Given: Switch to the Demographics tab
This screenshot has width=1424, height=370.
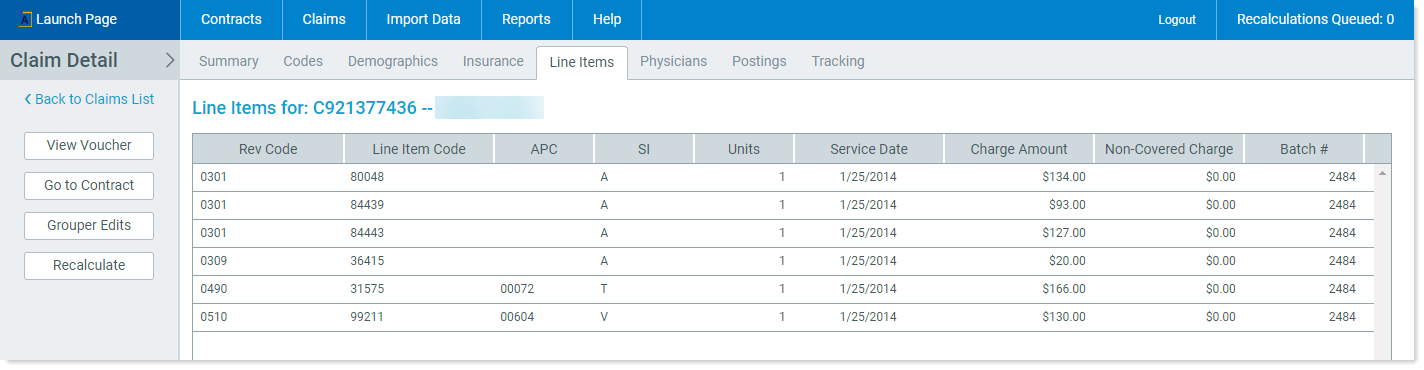Looking at the screenshot, I should coord(393,61).
